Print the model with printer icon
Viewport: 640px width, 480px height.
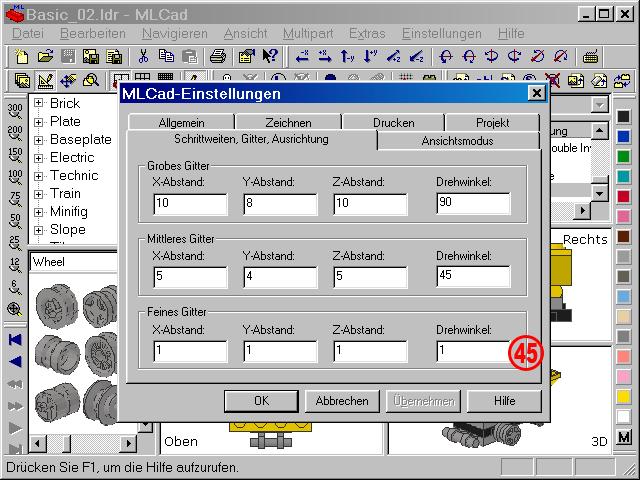pos(218,56)
